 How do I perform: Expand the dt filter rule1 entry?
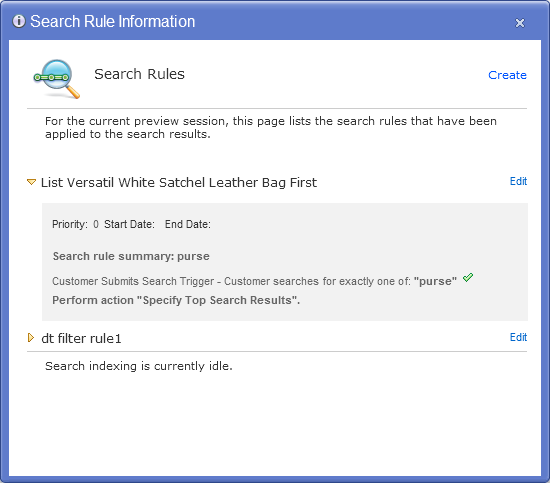(x=31, y=338)
